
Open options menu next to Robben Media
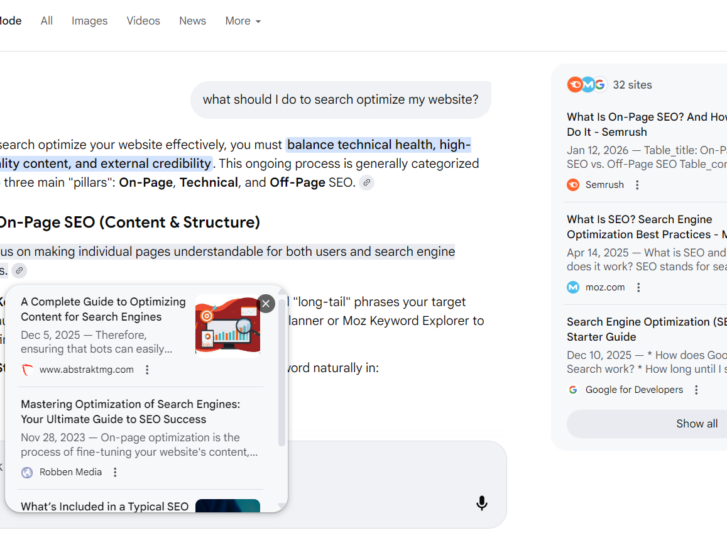pos(115,472)
